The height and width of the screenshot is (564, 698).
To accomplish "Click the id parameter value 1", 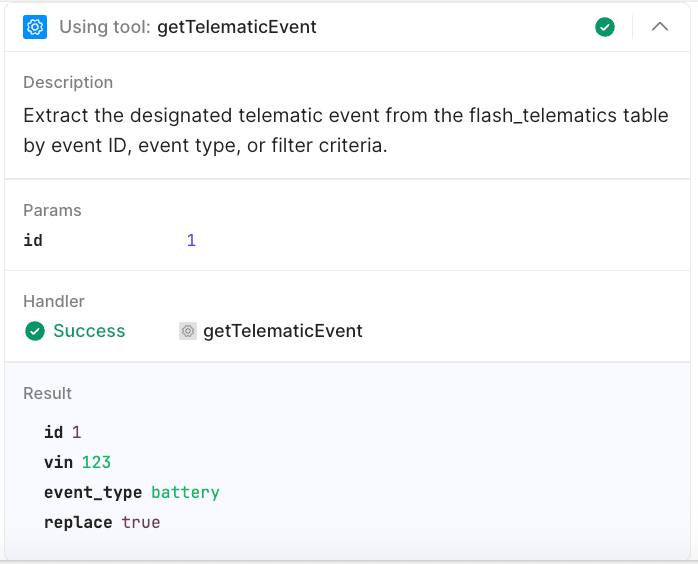I will point(191,240).
